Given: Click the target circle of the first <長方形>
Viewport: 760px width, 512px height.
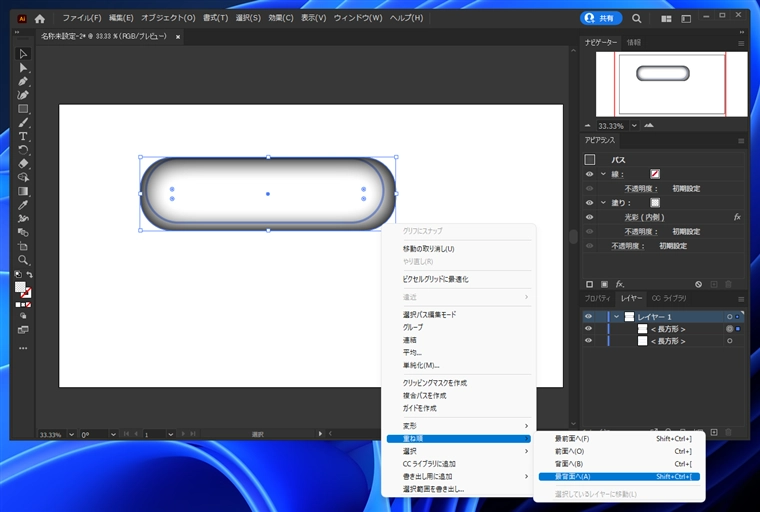Looking at the screenshot, I should pyautogui.click(x=729, y=329).
